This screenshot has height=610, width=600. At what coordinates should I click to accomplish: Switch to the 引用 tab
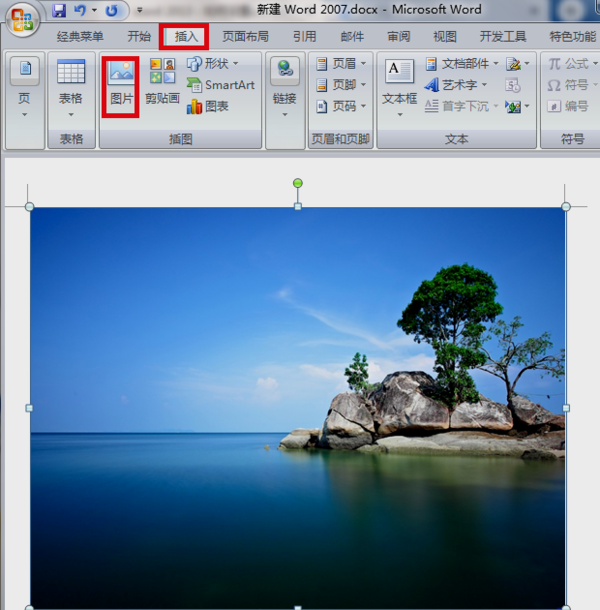point(304,37)
